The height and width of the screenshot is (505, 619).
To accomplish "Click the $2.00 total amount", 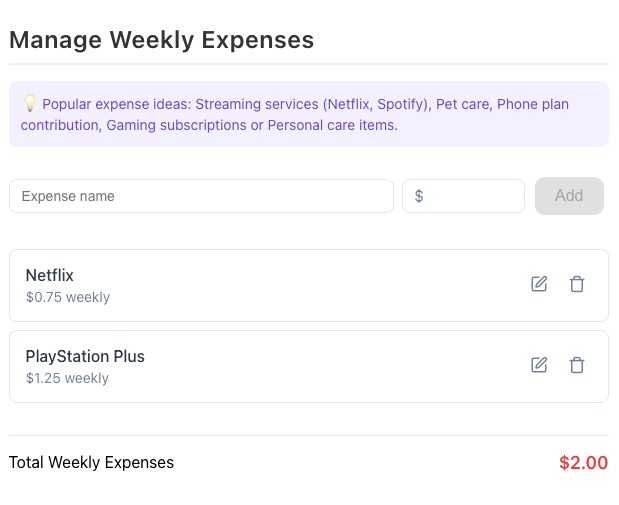I will (583, 463).
